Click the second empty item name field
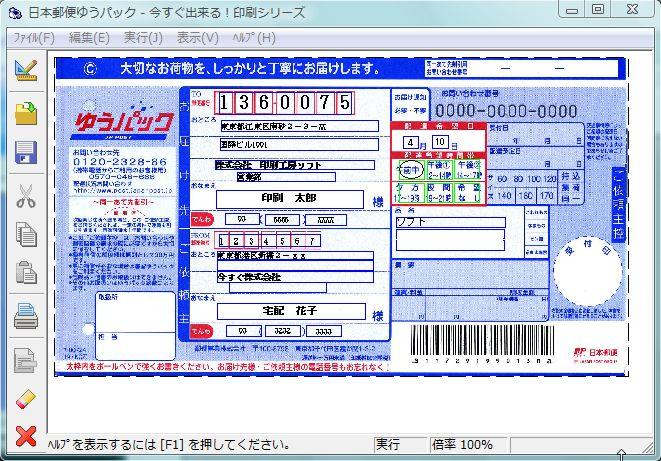Screen dimensions: 661x461 (x=450, y=240)
